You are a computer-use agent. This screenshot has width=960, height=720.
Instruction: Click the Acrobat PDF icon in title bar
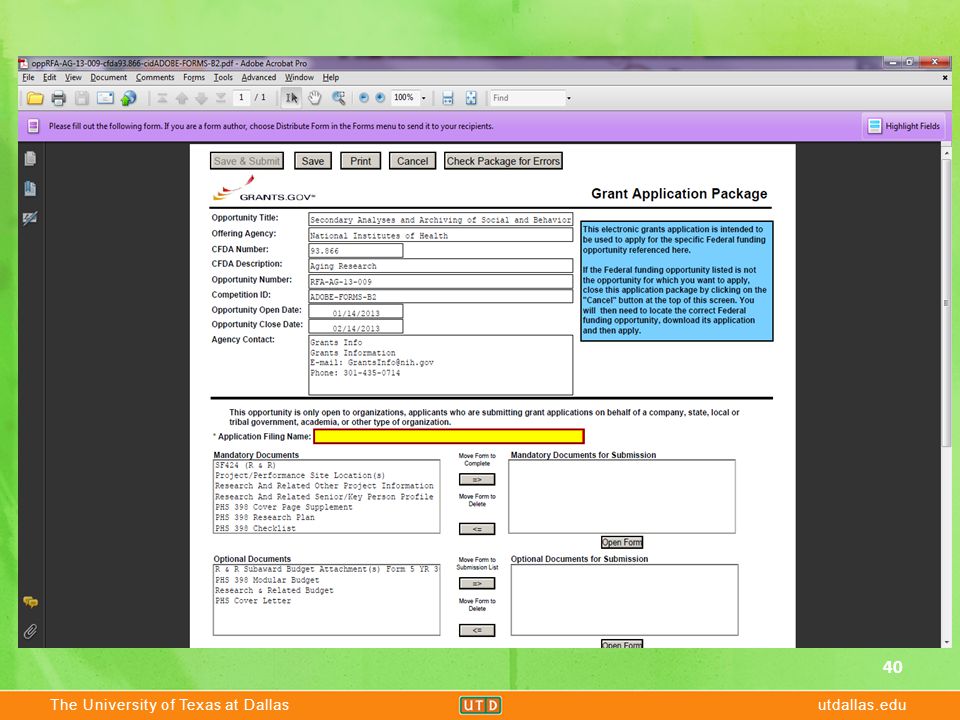pyautogui.click(x=23, y=63)
